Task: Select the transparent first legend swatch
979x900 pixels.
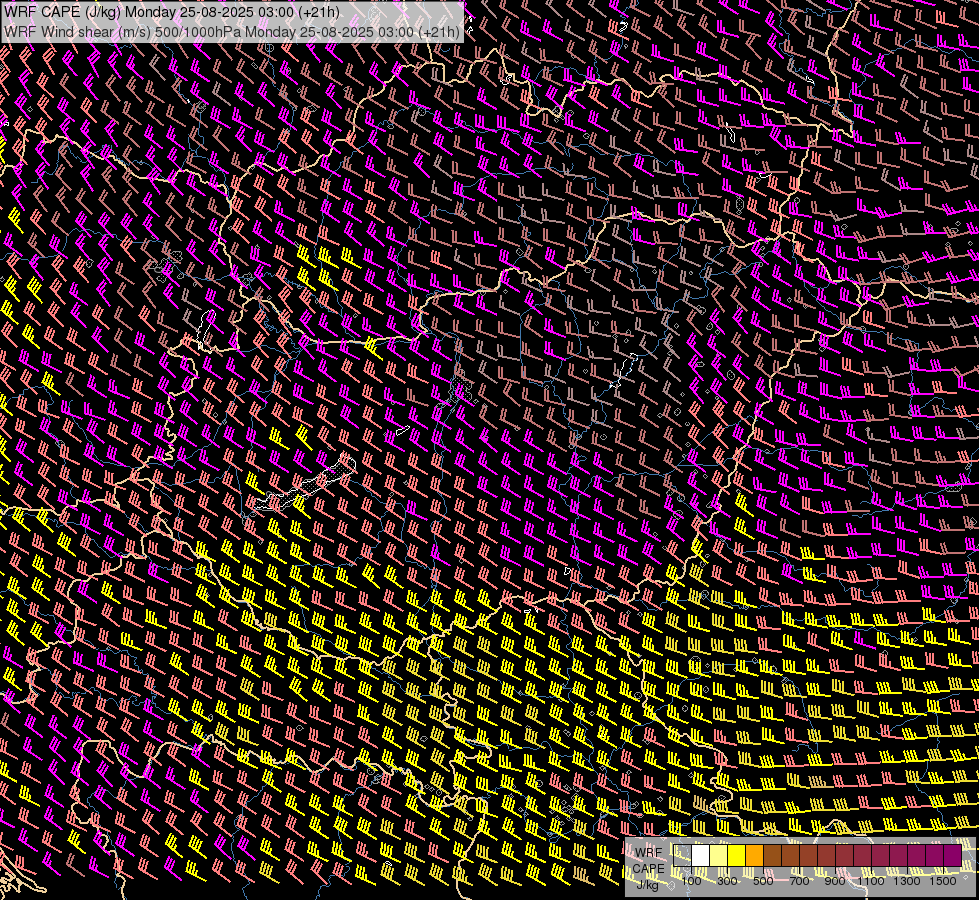Action: 682,856
